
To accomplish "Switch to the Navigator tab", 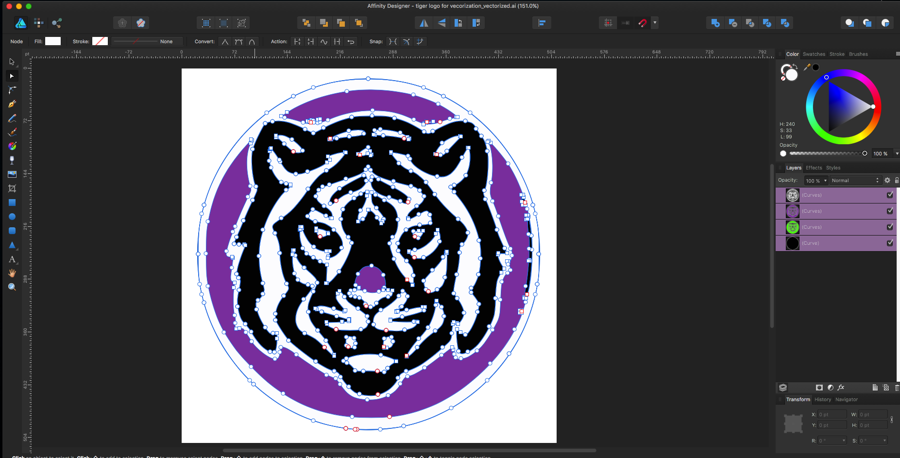I will (846, 399).
